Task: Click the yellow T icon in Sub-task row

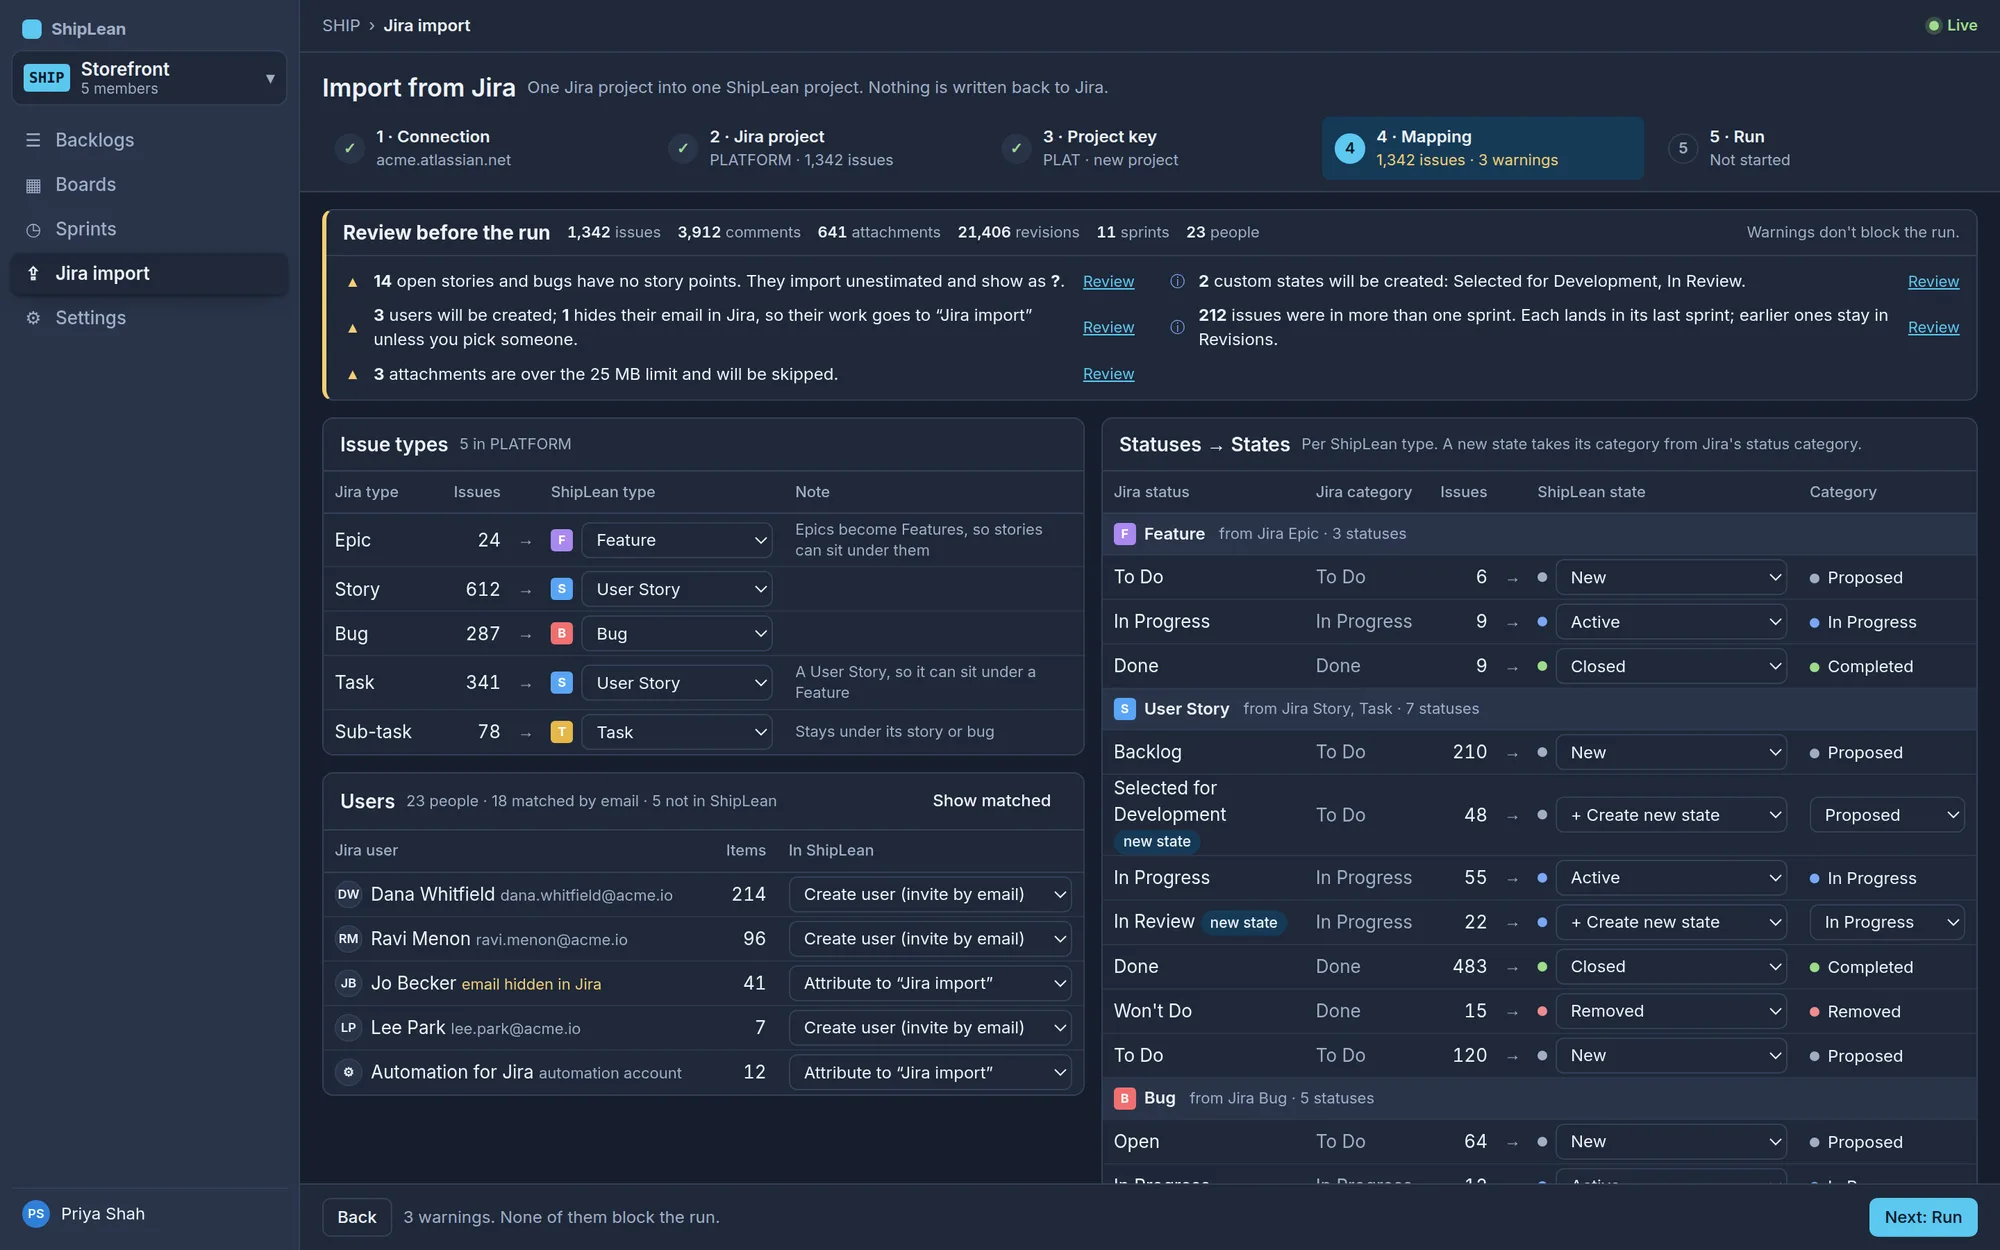Action: coord(561,732)
